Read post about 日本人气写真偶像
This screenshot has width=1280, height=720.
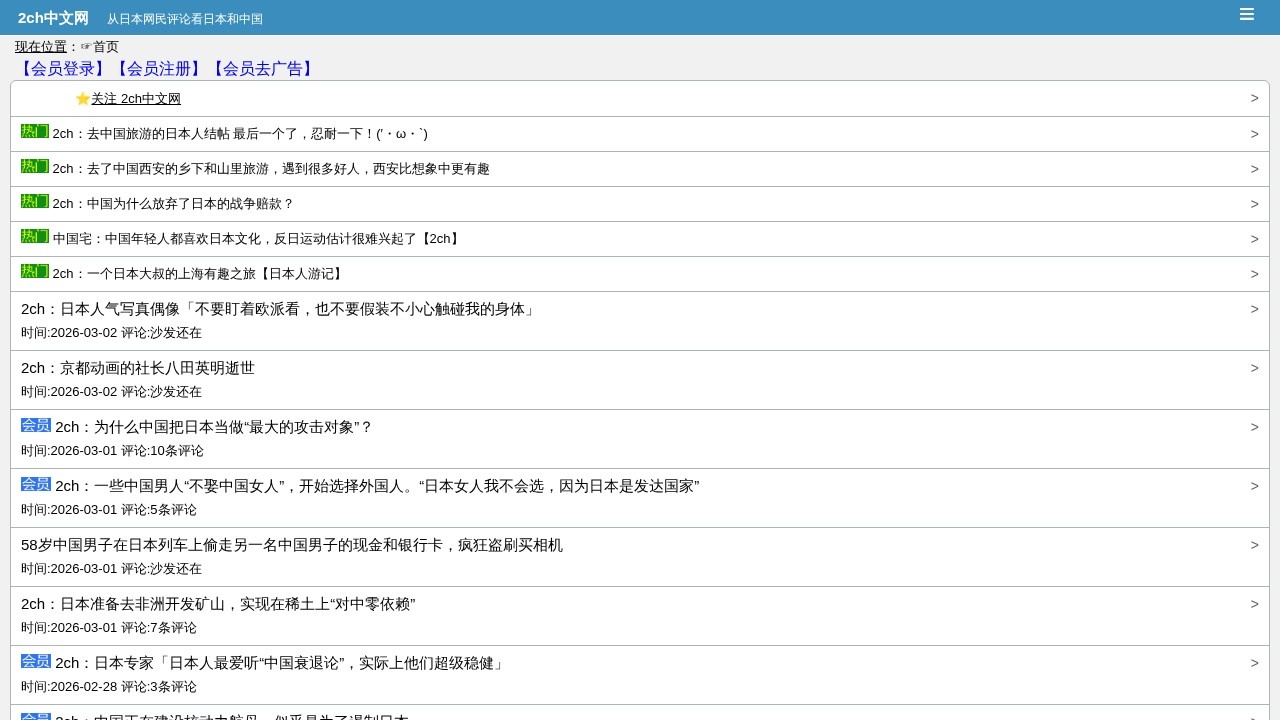point(278,309)
